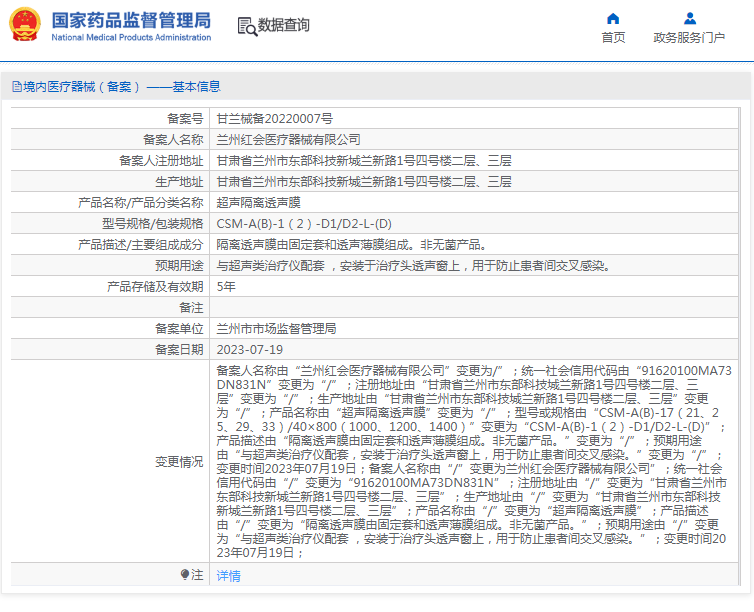Click the 备案号 row label
This screenshot has width=754, height=612.
tap(185, 118)
